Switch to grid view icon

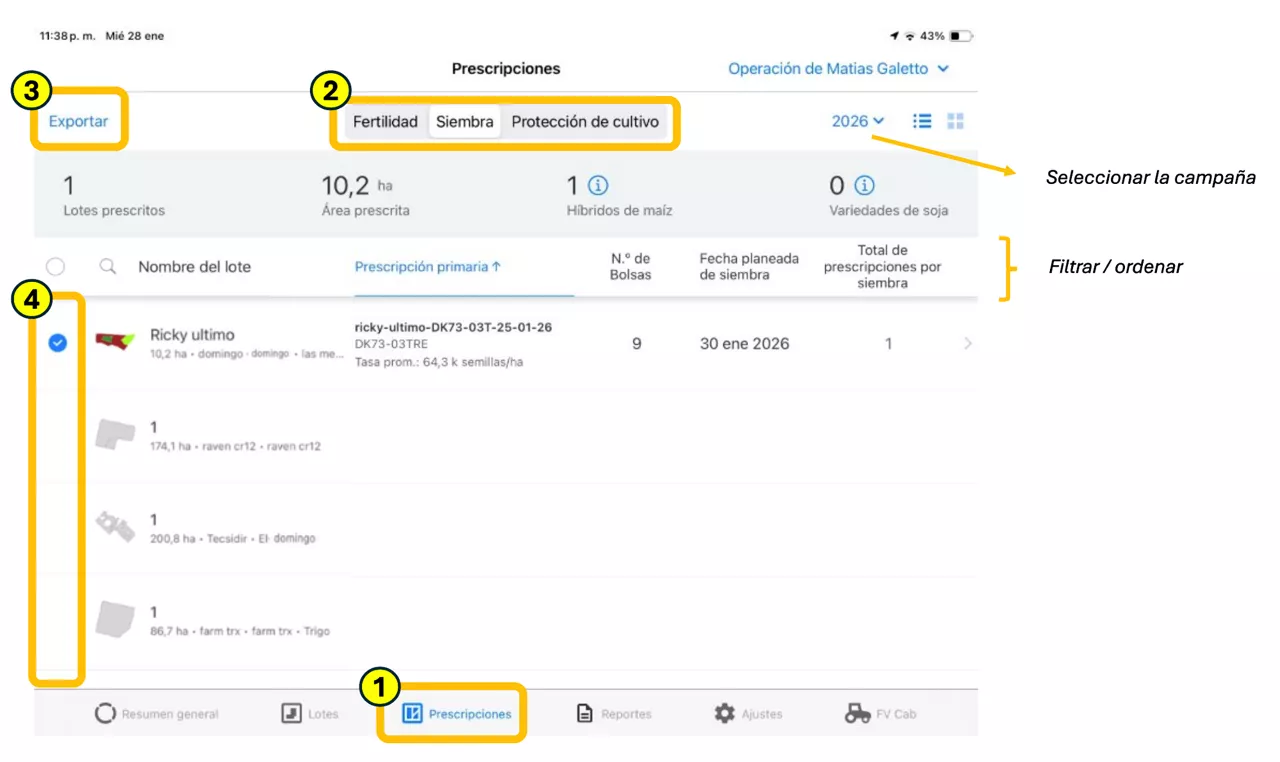(955, 121)
